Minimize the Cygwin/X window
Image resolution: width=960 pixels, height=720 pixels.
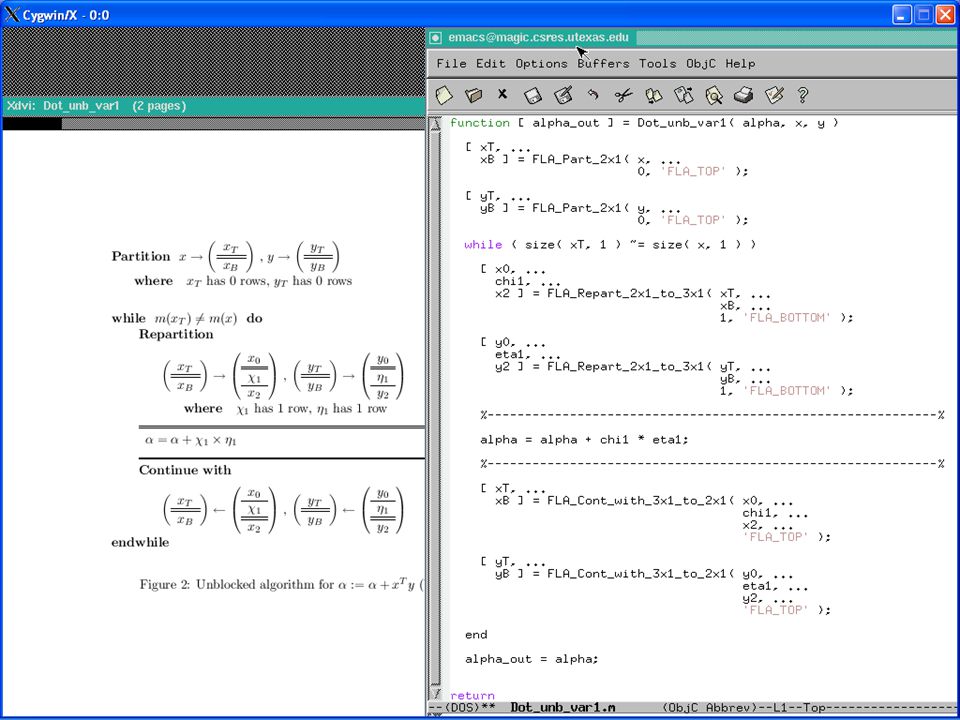tap(901, 15)
